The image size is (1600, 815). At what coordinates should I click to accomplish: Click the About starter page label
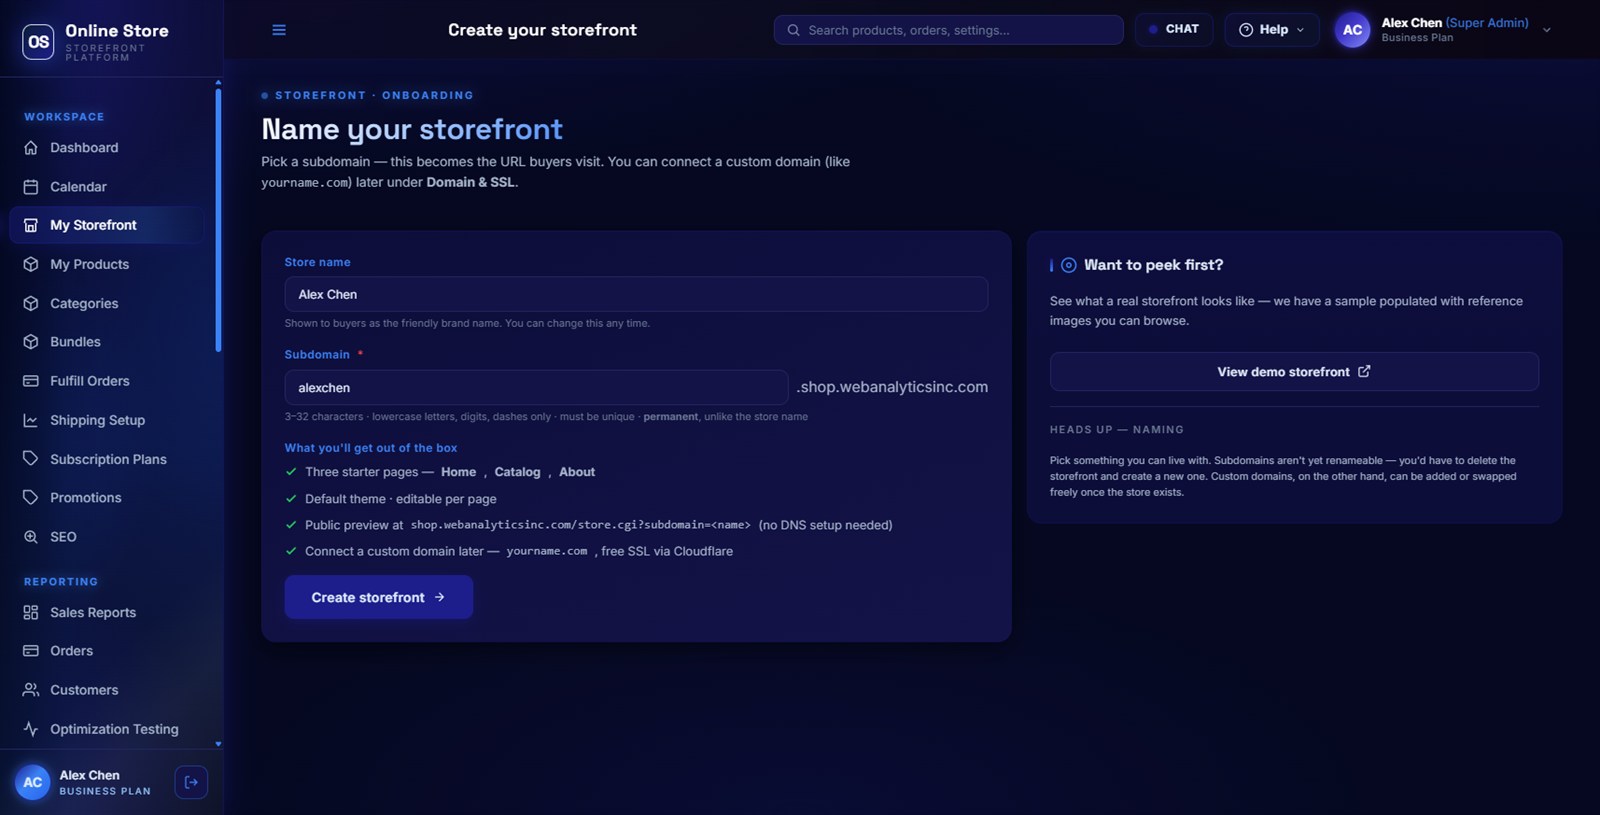pos(577,472)
